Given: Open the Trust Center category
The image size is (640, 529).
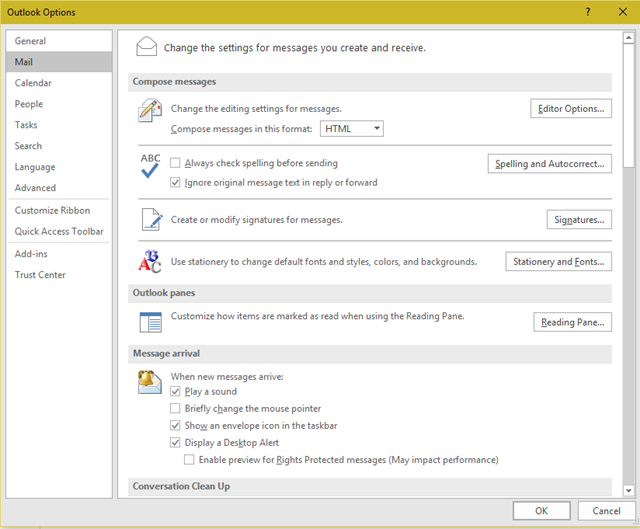Looking at the screenshot, I should point(59,275).
